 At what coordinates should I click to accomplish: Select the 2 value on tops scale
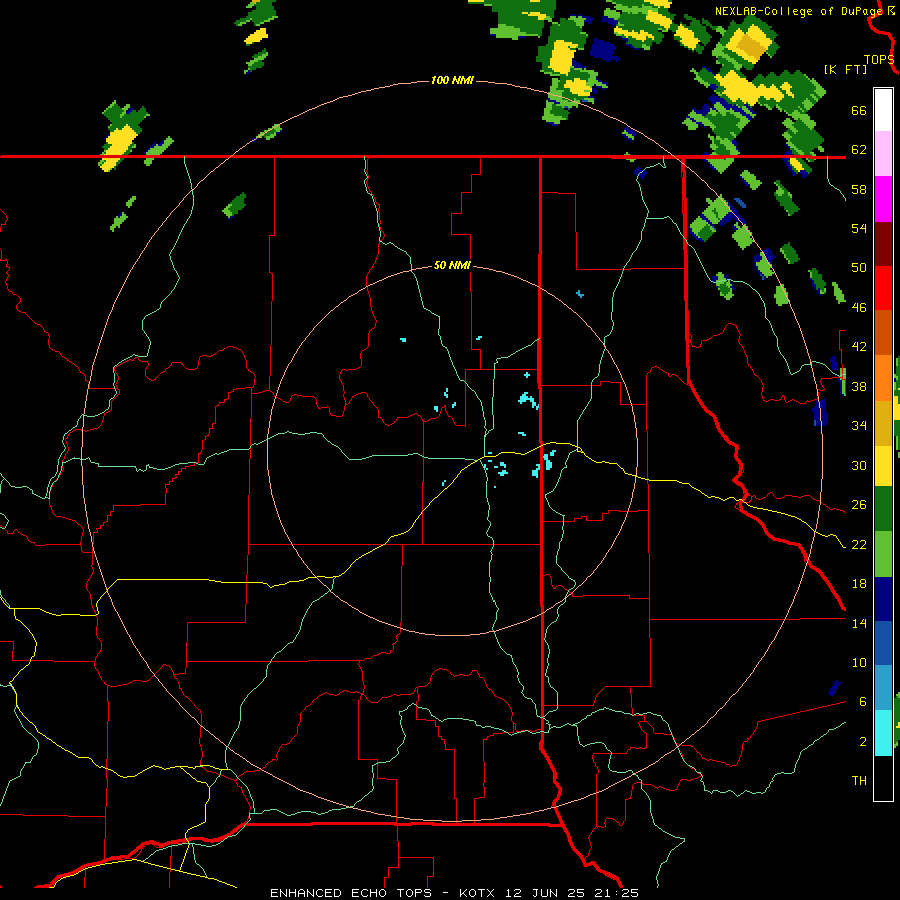pyautogui.click(x=862, y=742)
